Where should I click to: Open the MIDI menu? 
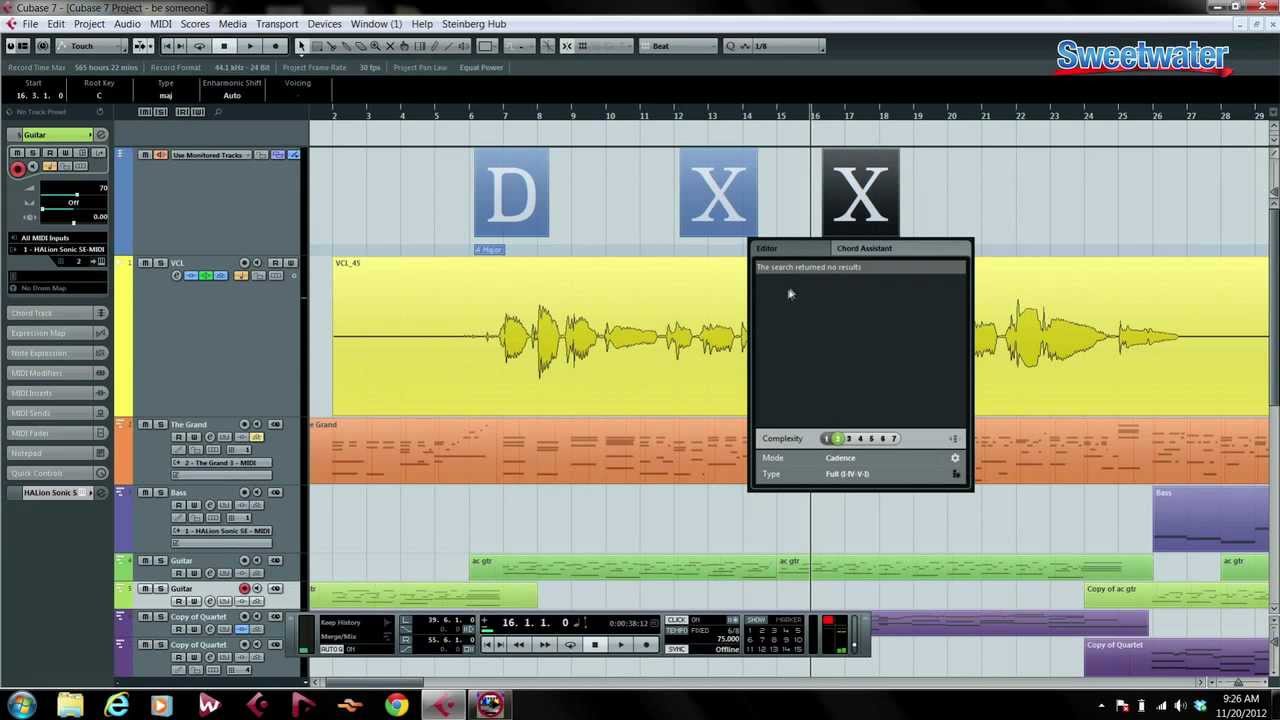[x=160, y=24]
